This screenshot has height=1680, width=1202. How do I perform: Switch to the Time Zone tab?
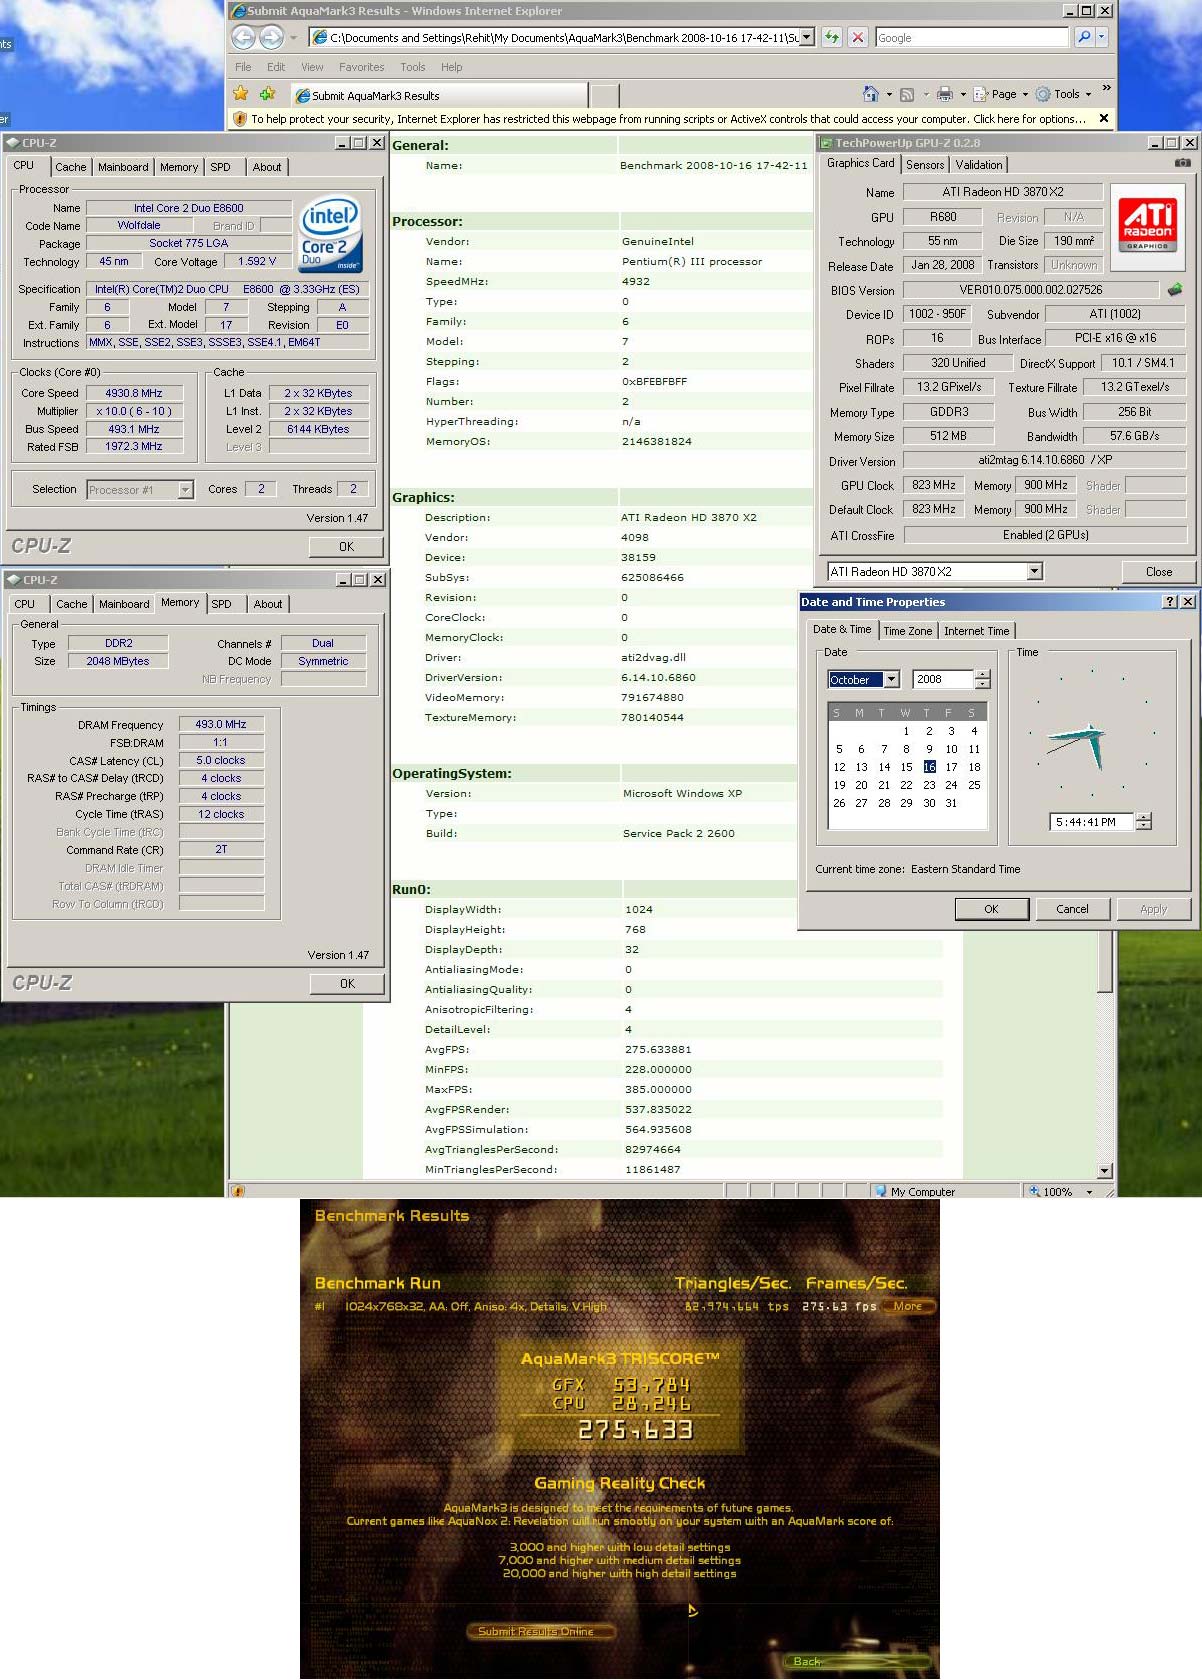click(x=907, y=631)
